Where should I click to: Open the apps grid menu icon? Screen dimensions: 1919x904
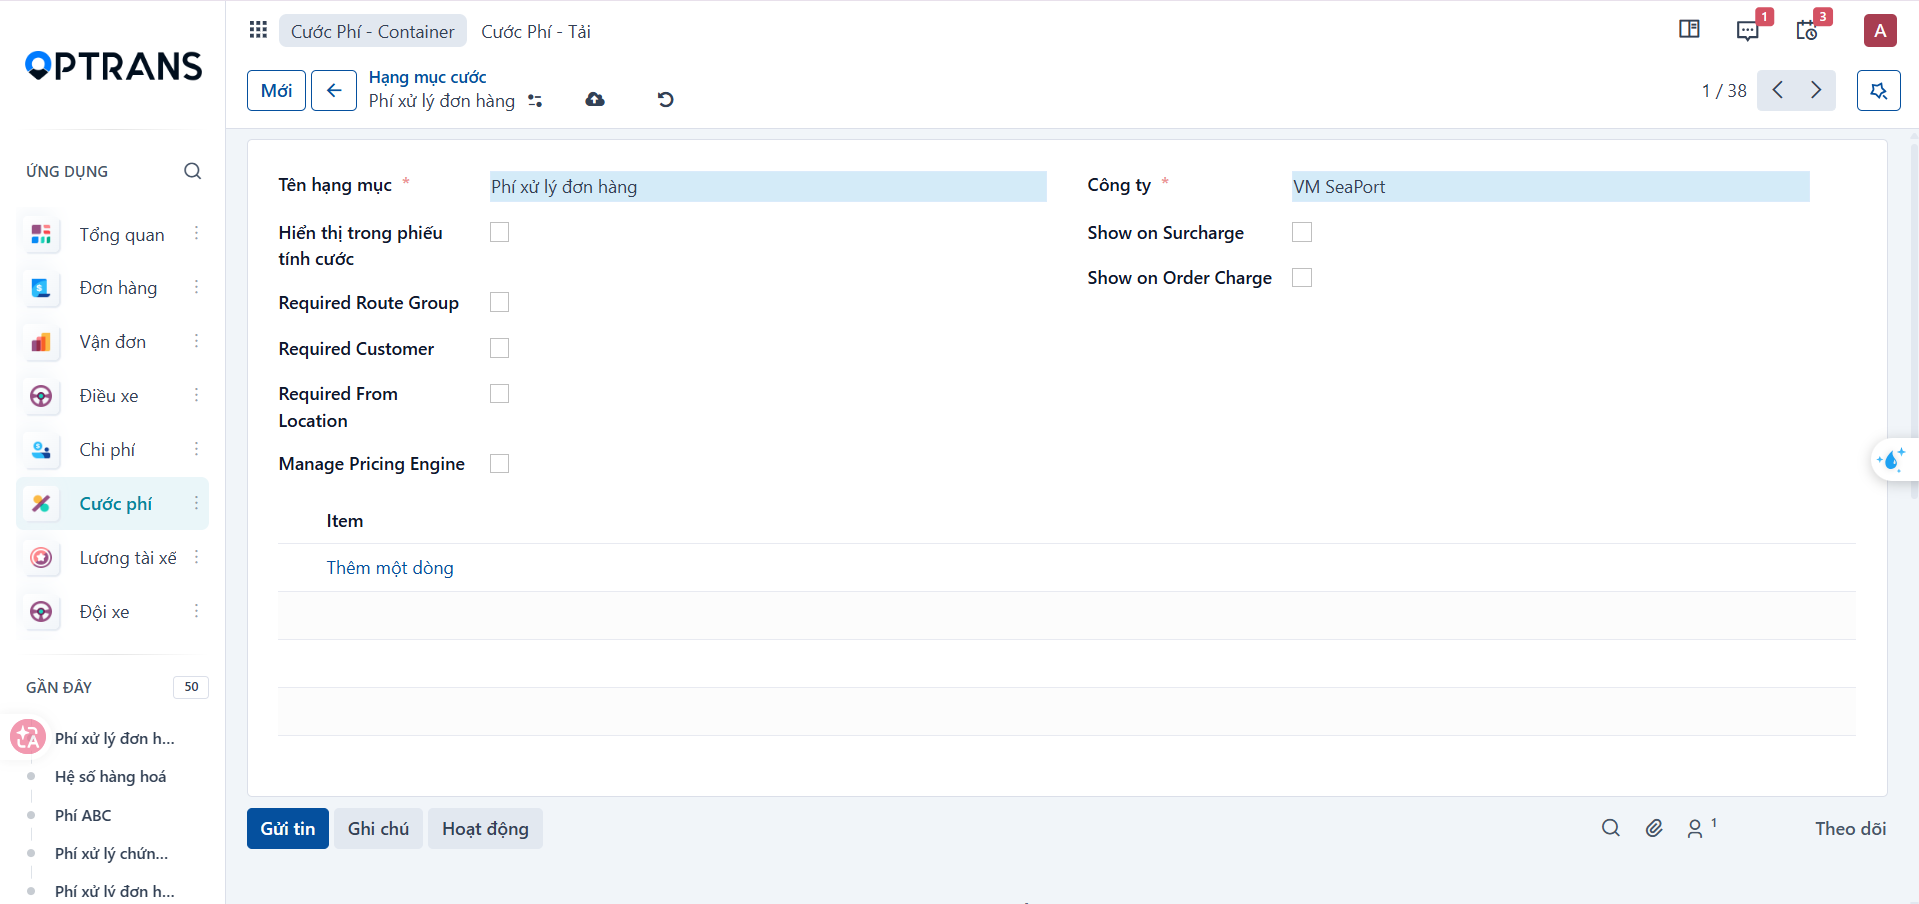point(258,30)
